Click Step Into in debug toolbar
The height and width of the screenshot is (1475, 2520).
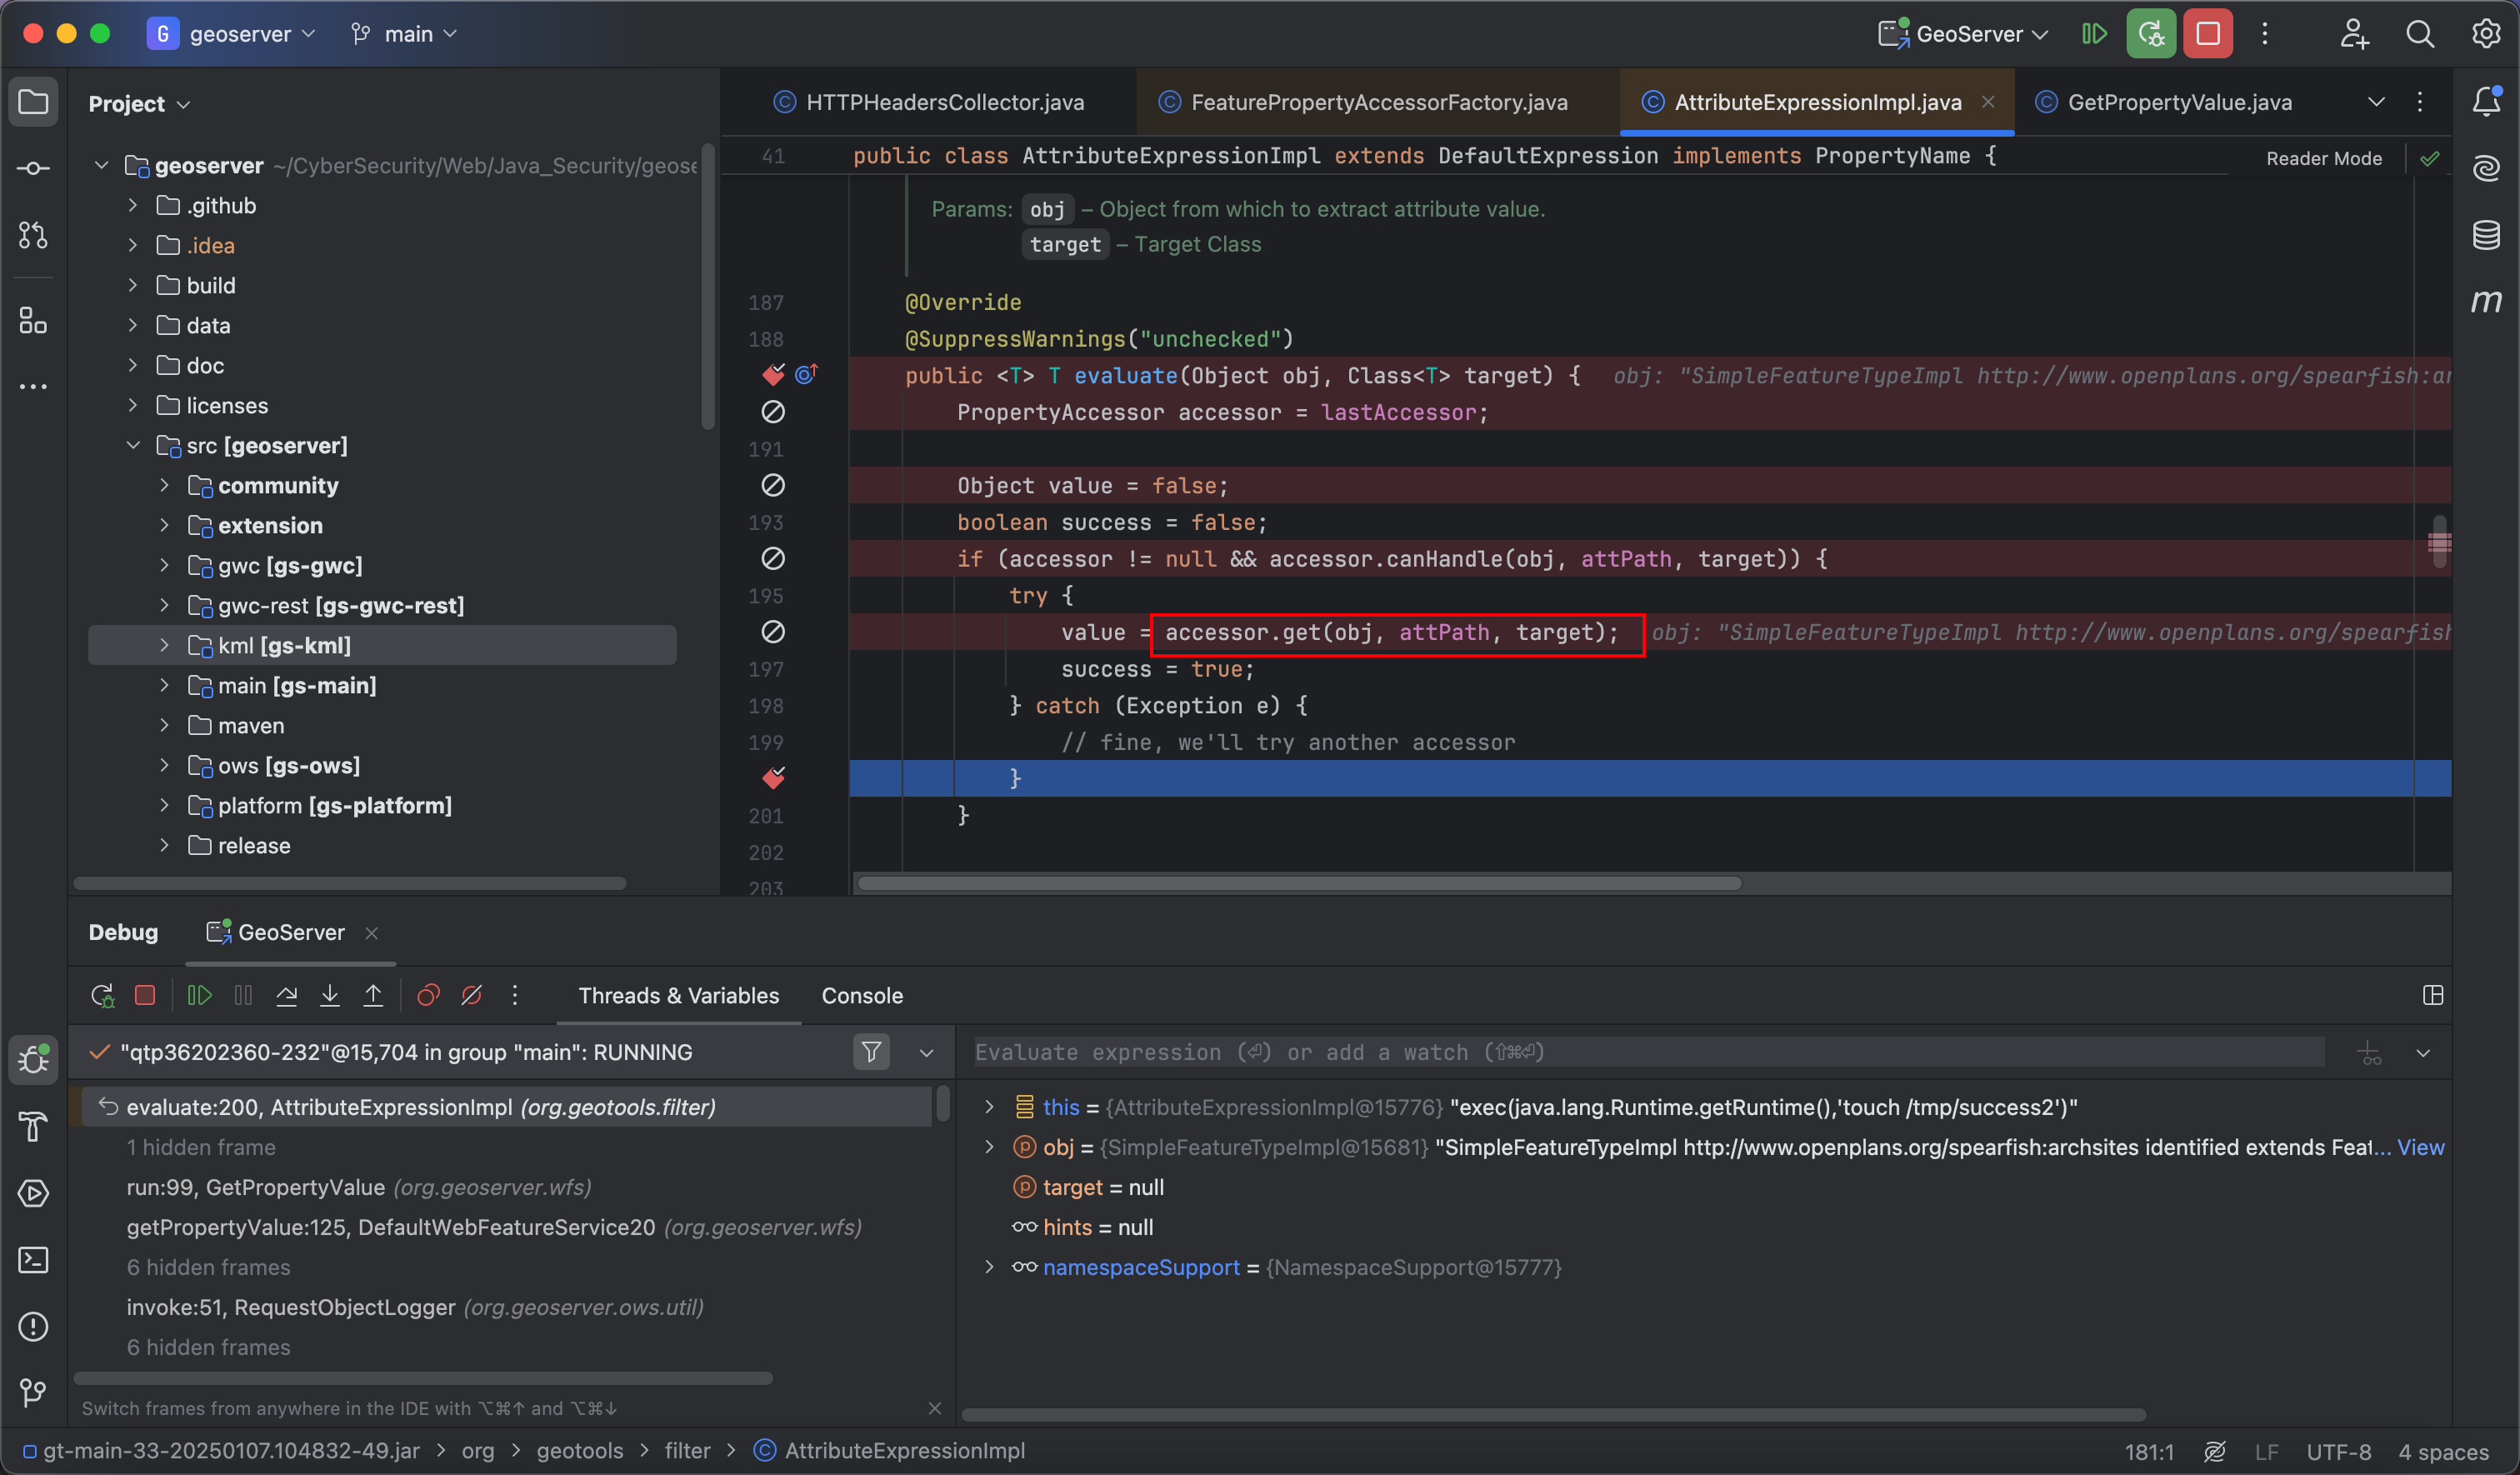[x=329, y=995]
